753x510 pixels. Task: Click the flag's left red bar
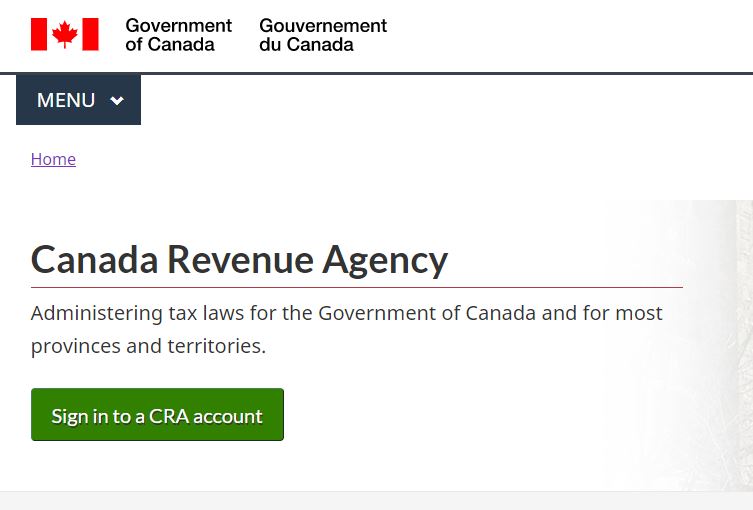pos(39,34)
